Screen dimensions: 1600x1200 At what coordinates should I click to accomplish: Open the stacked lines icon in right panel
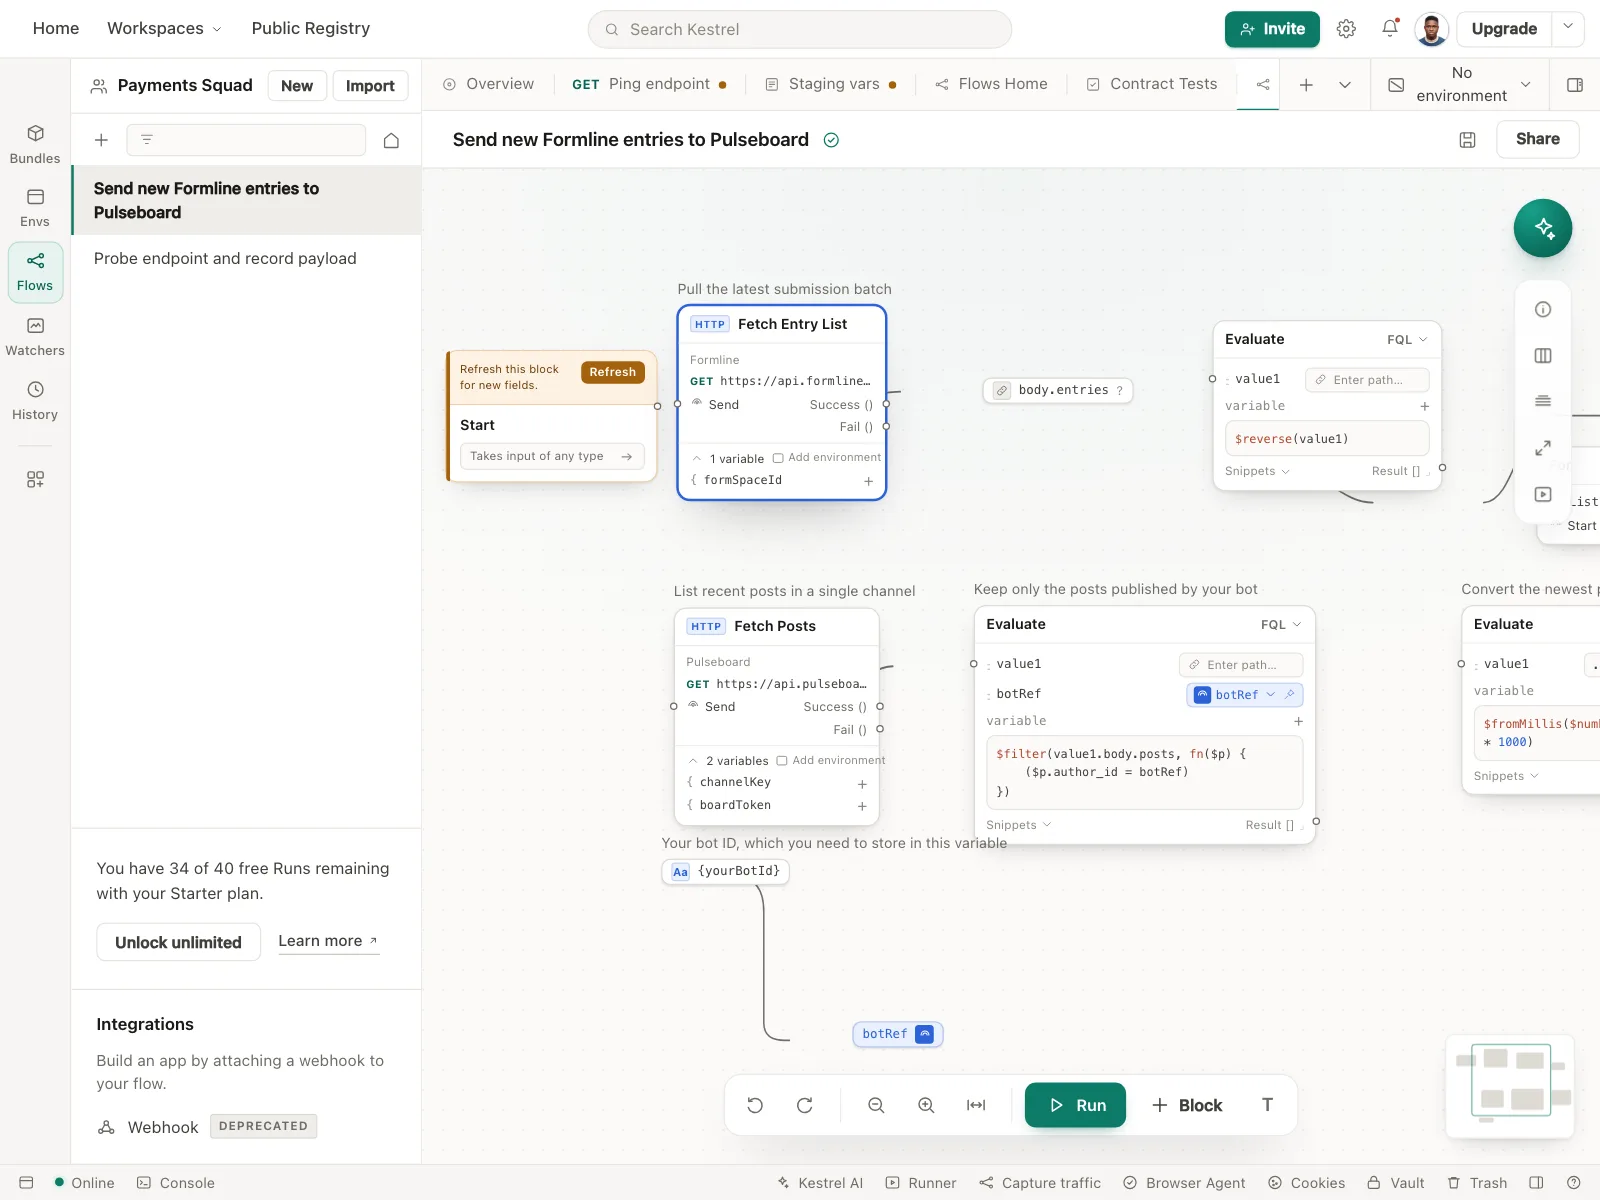pos(1543,401)
